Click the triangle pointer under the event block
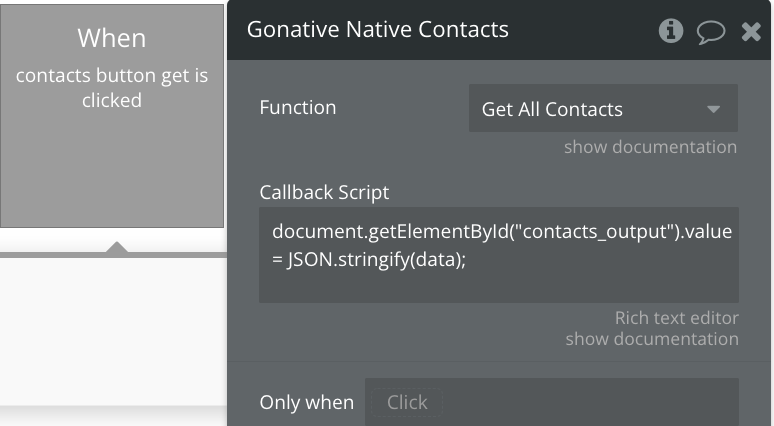Image resolution: width=774 pixels, height=426 pixels. [x=116, y=247]
